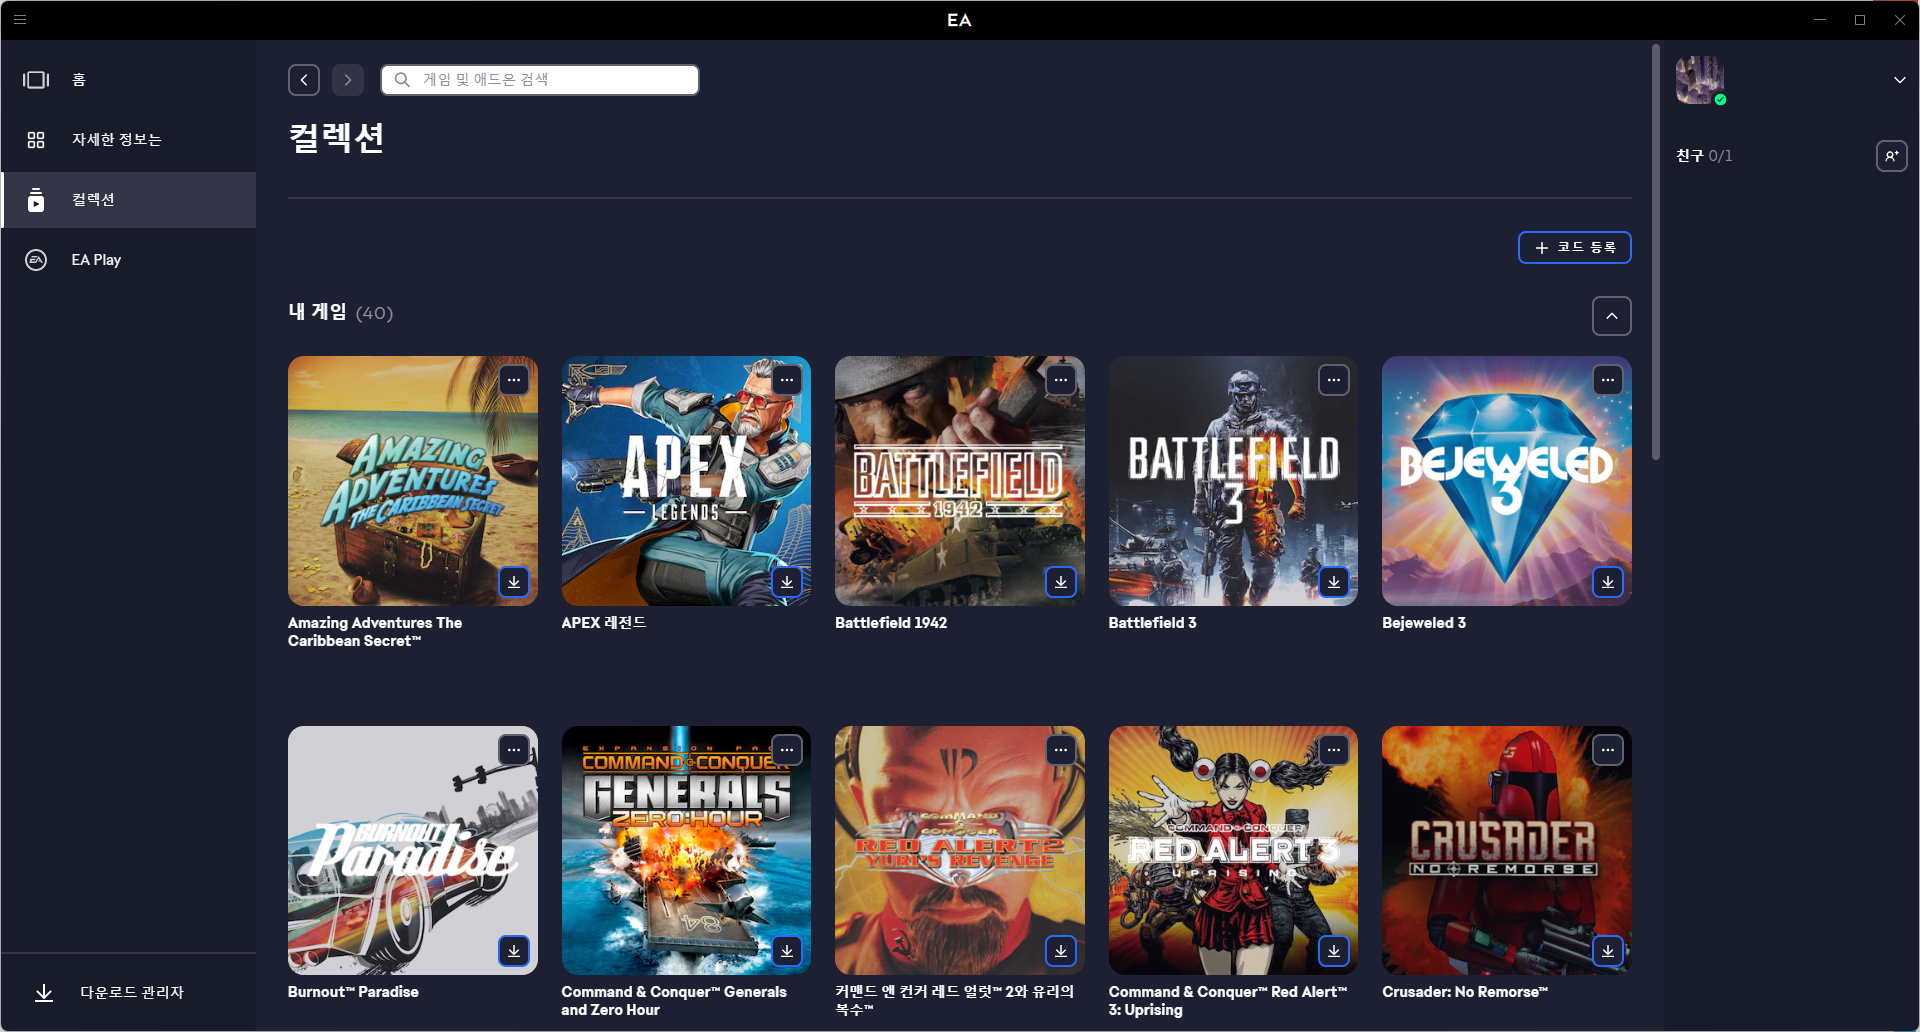This screenshot has width=1920, height=1032.
Task: Open more options for Red Alert 3 Uprising
Action: click(x=1334, y=750)
